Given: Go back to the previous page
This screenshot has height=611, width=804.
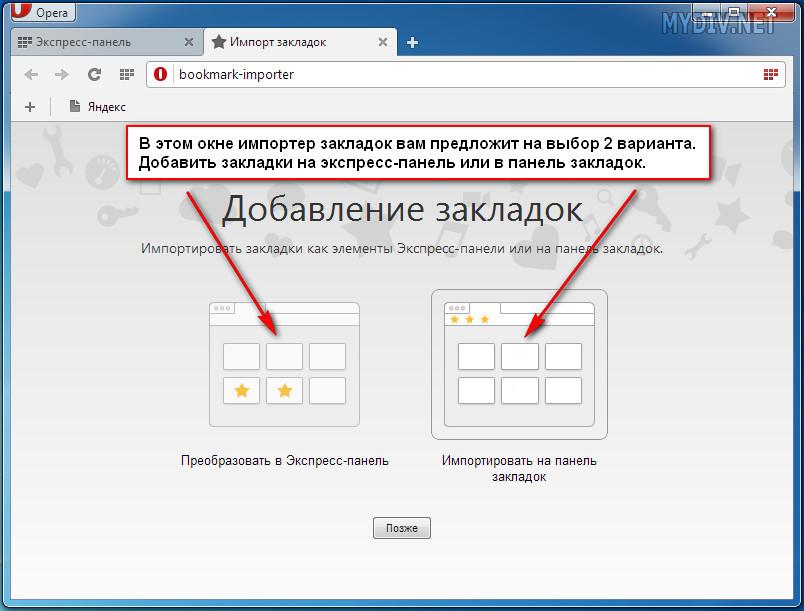Looking at the screenshot, I should point(31,74).
